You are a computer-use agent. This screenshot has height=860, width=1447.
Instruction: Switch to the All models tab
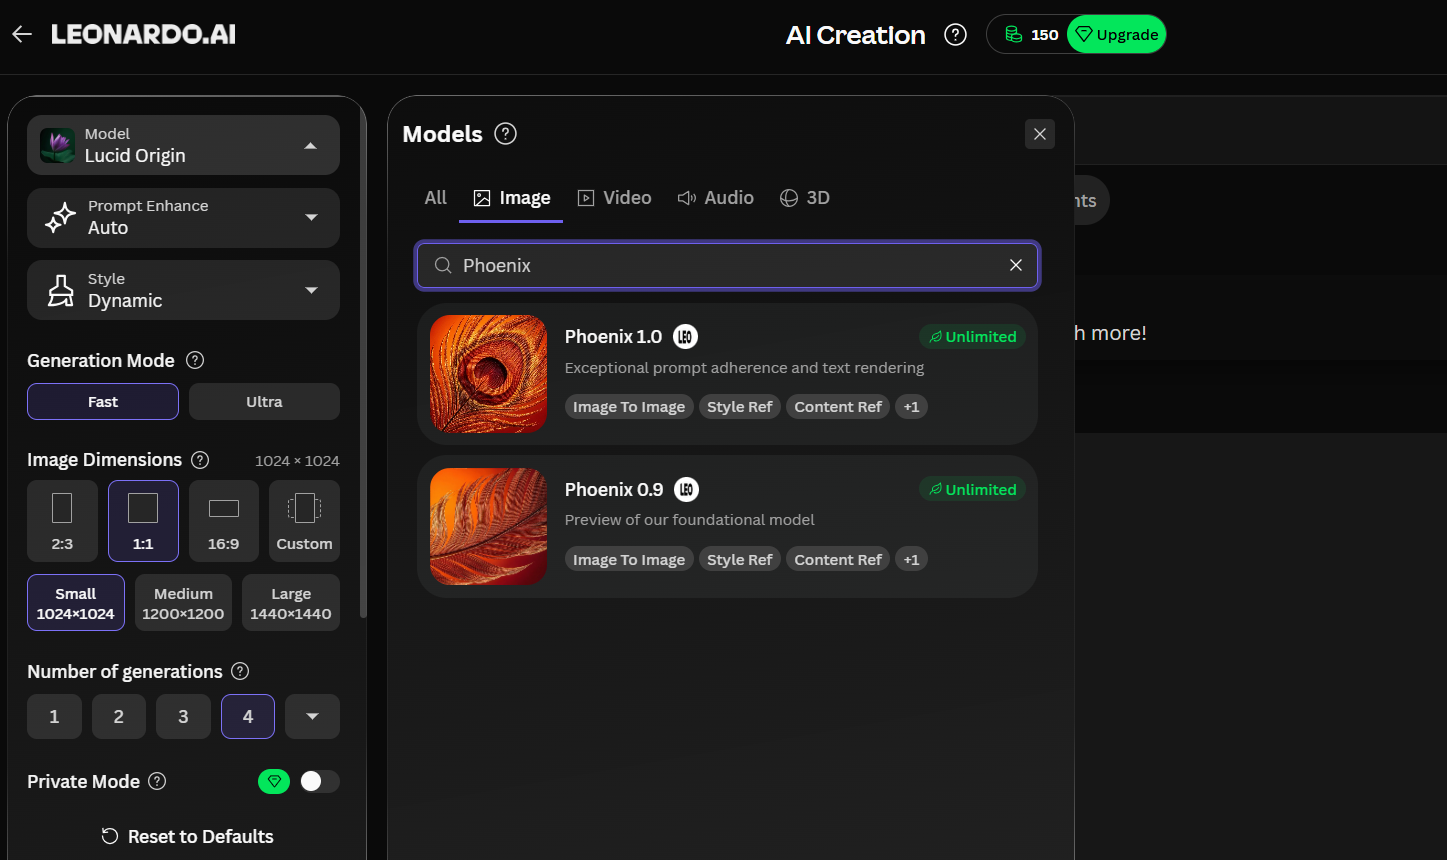coord(436,198)
